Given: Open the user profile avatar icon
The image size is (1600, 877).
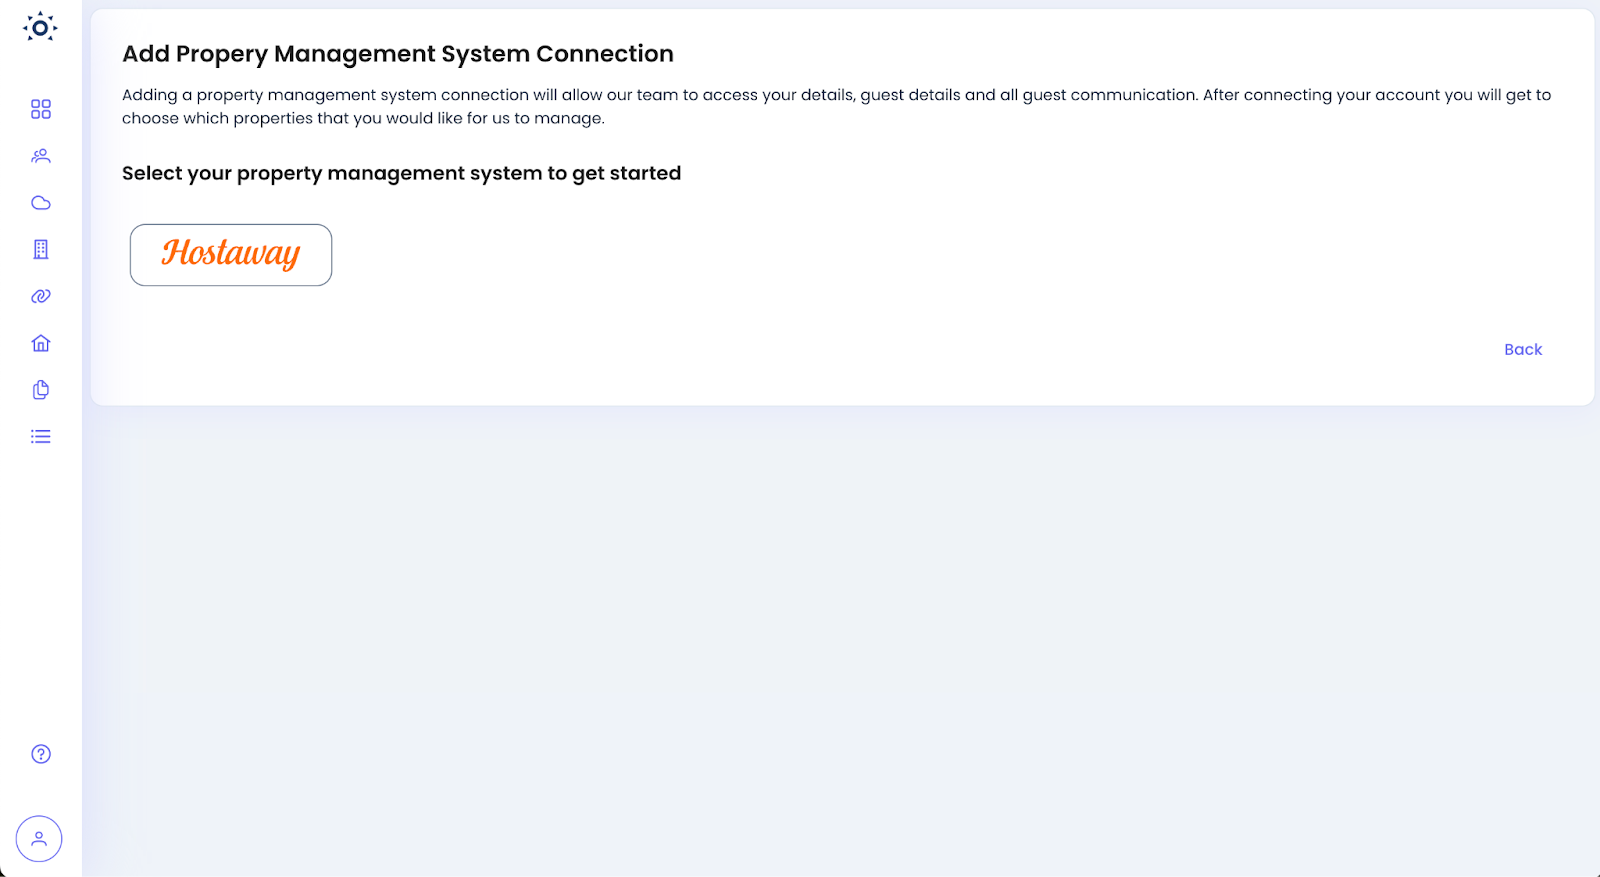Looking at the screenshot, I should [39, 839].
